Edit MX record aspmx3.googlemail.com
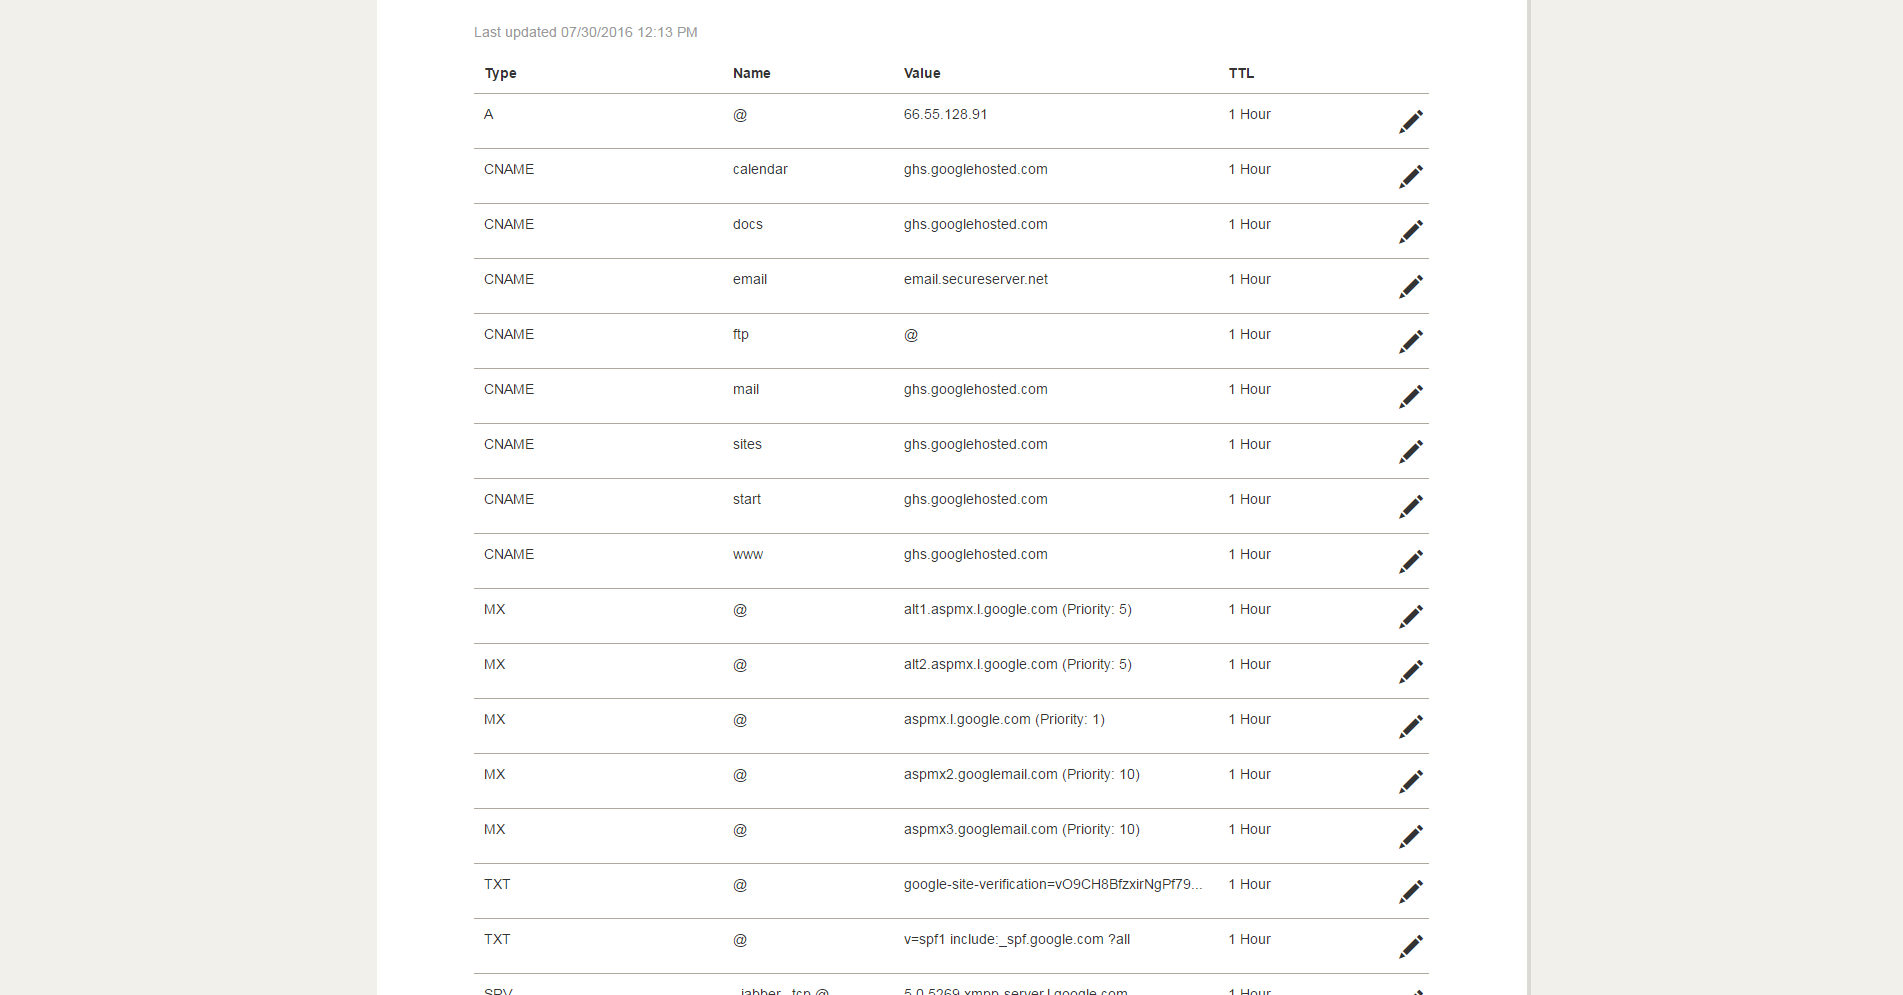Screen dimensions: 1903x995 (1411, 837)
